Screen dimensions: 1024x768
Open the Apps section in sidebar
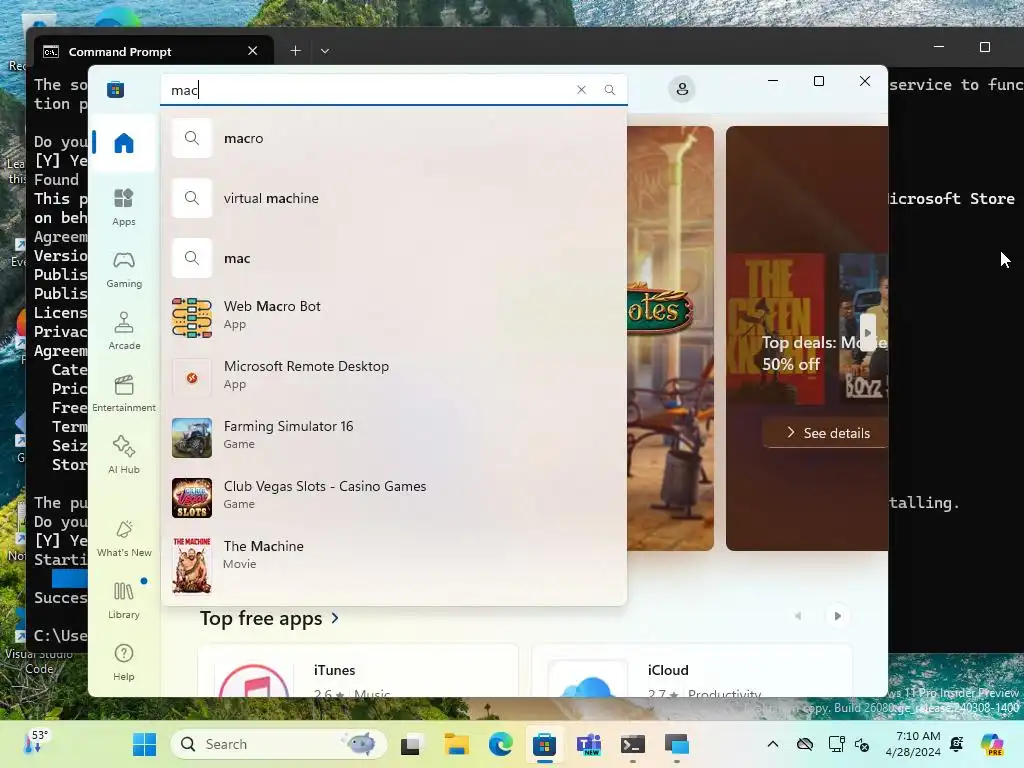pyautogui.click(x=123, y=207)
